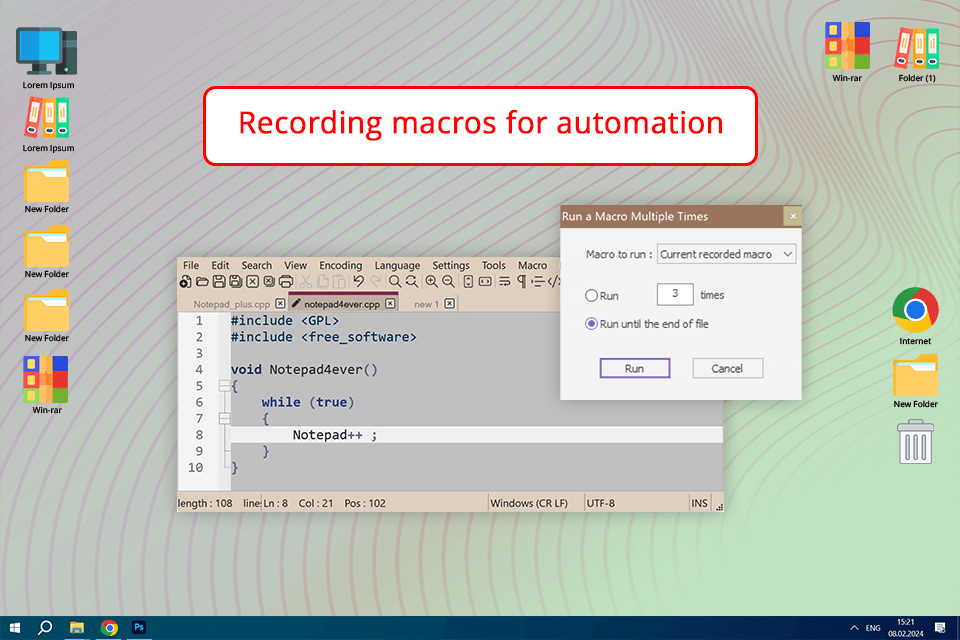Image resolution: width=960 pixels, height=640 pixels.
Task: Switch to the new 1 tab
Action: pos(426,304)
